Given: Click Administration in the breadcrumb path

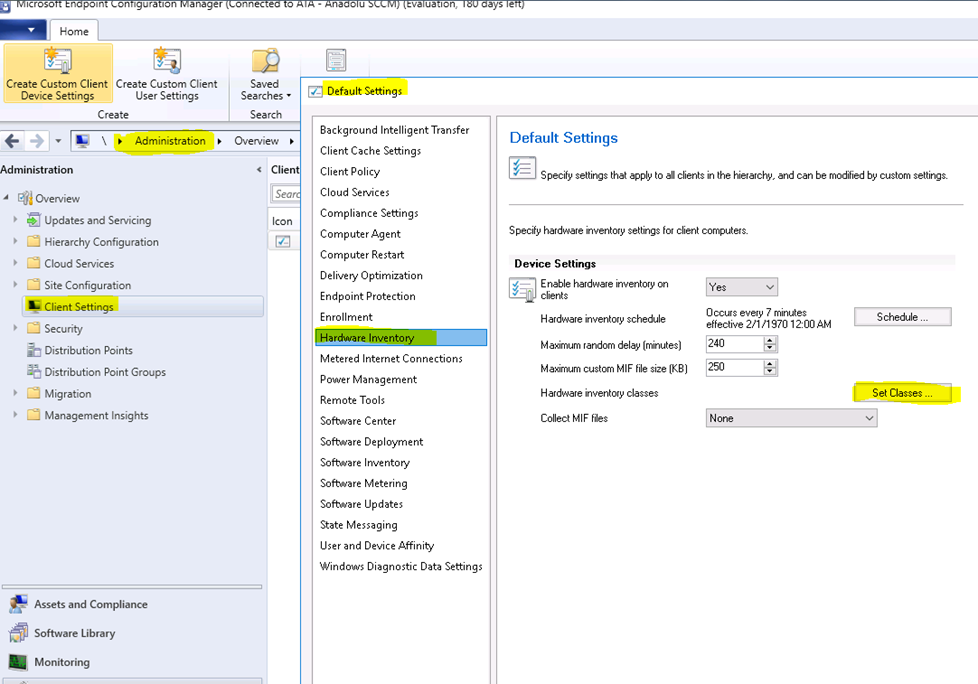Looking at the screenshot, I should coord(170,141).
